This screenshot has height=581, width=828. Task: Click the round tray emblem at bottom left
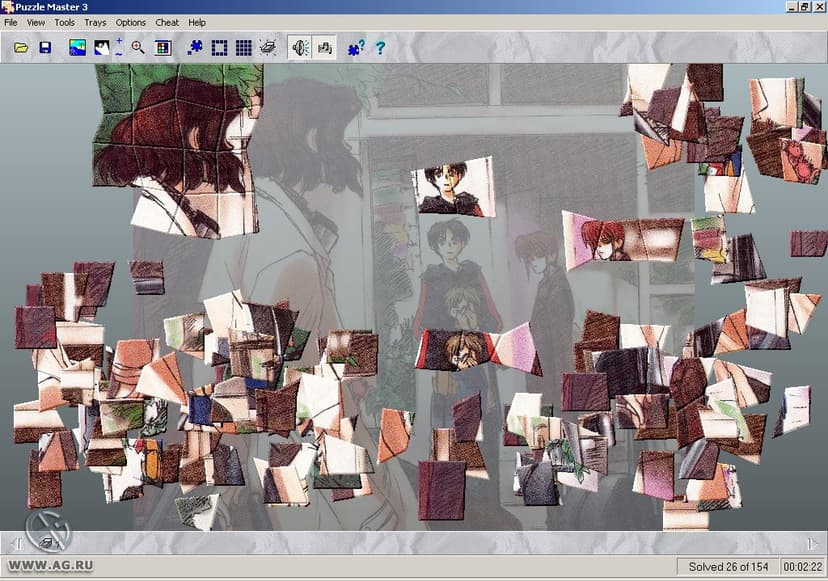pyautogui.click(x=48, y=530)
